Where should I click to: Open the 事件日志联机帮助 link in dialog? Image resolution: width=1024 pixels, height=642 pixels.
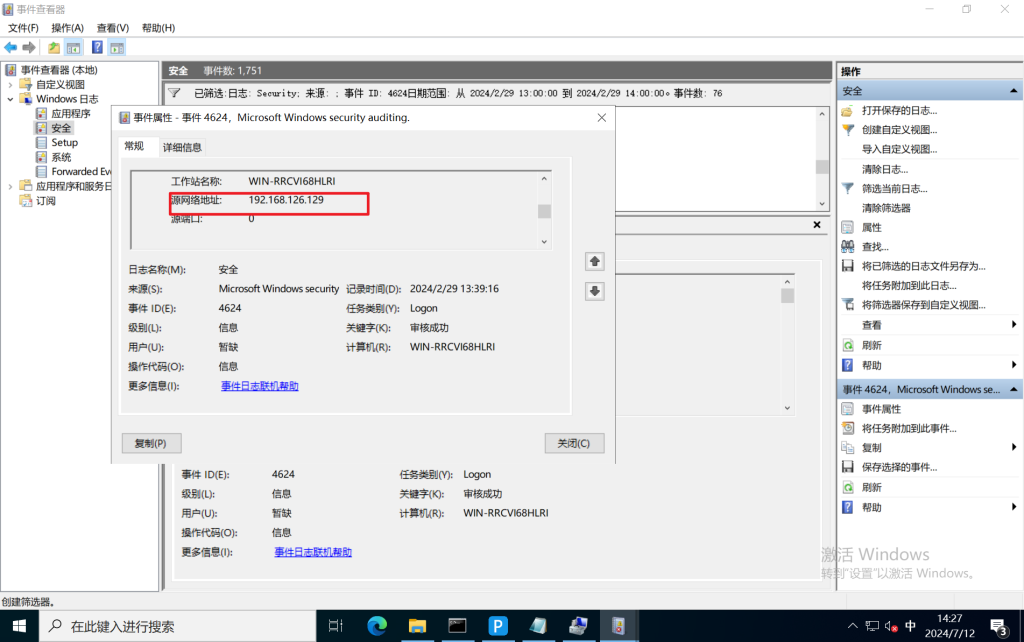coord(259,386)
